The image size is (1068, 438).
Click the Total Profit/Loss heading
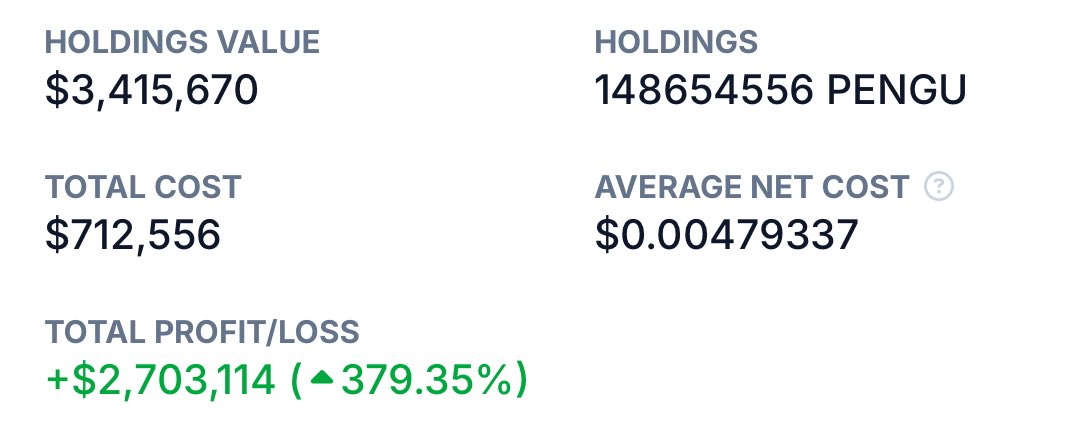[x=202, y=332]
